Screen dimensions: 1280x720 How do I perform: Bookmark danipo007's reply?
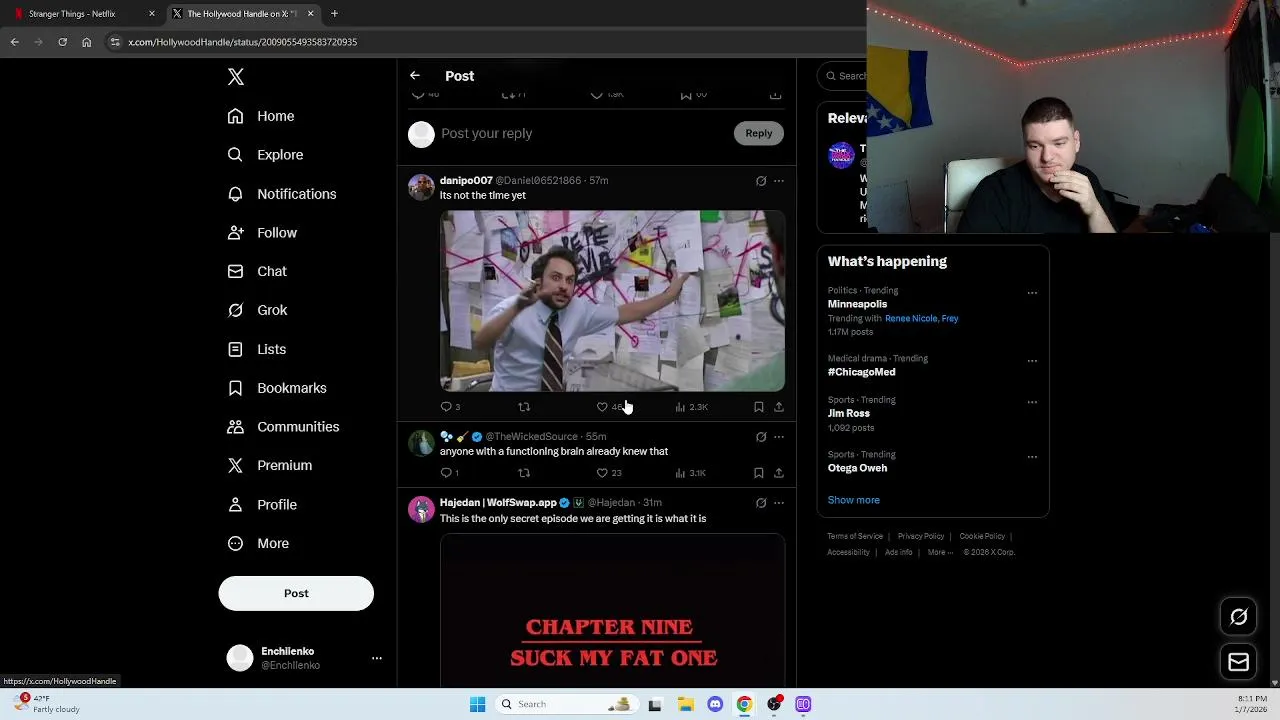[x=758, y=407]
